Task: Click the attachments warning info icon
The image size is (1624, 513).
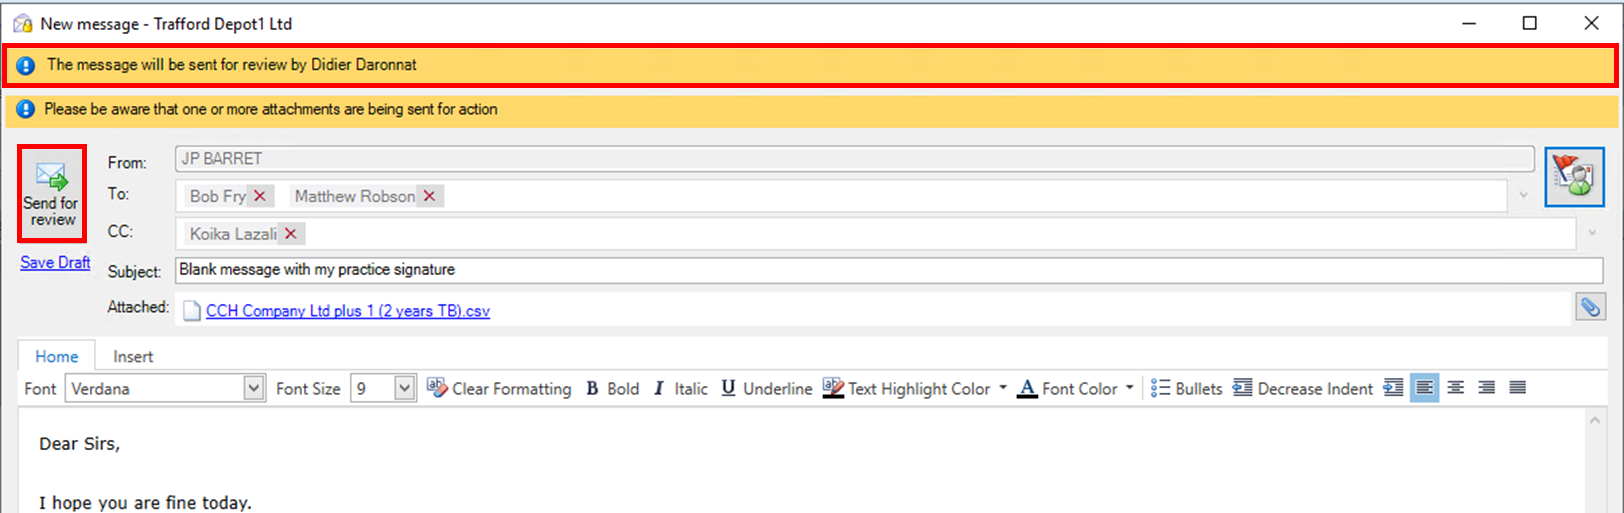Action: [x=25, y=109]
